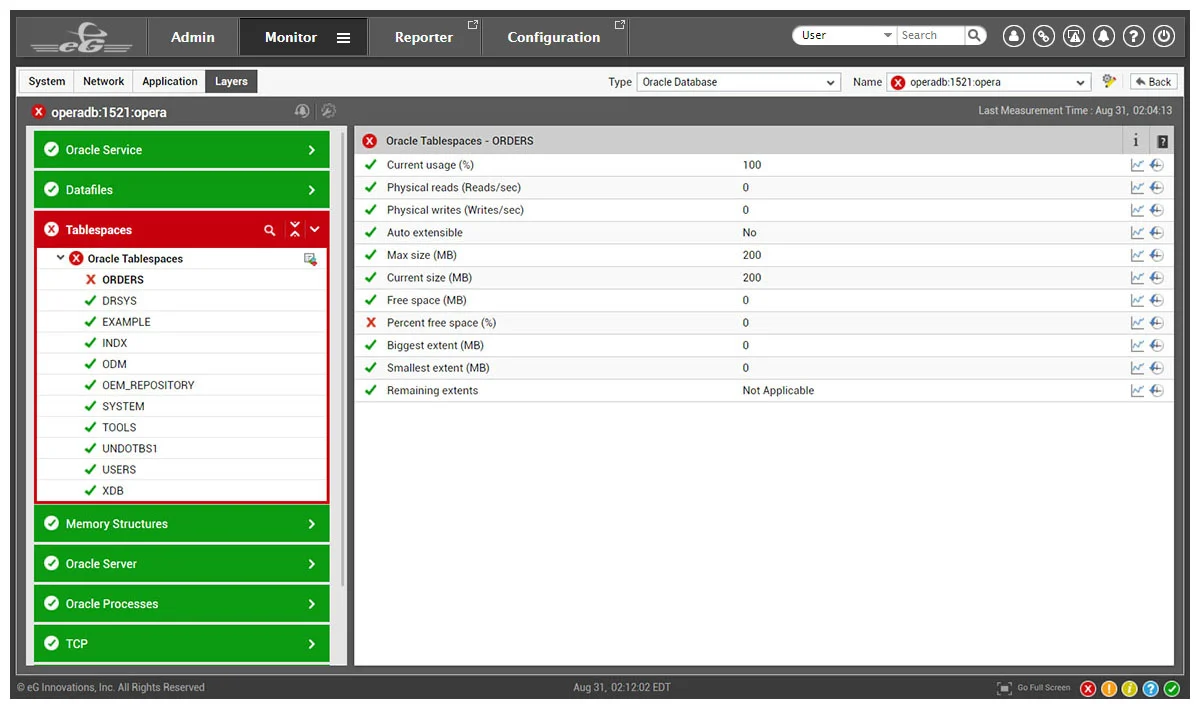Viewport: 1200px width, 709px height.
Task: Select the Layers tab
Action: [231, 82]
